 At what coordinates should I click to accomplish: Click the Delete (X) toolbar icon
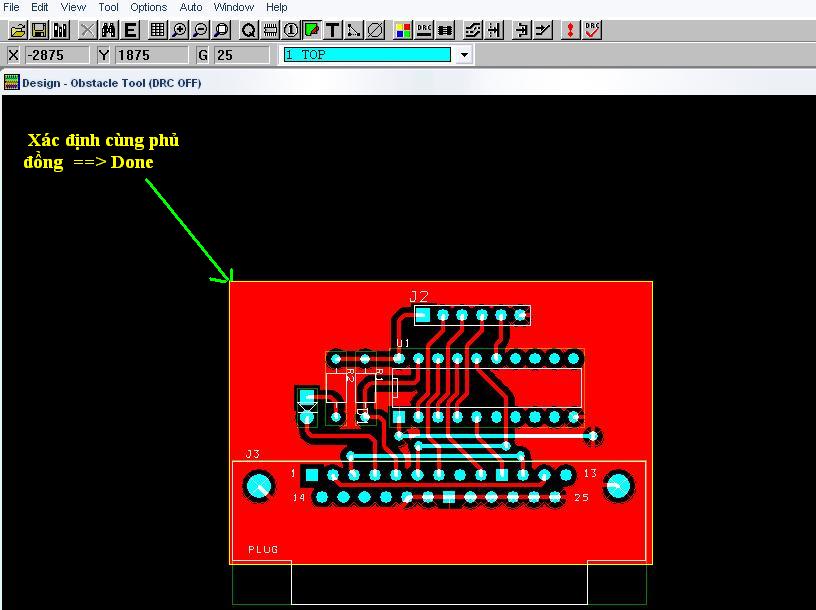click(87, 31)
